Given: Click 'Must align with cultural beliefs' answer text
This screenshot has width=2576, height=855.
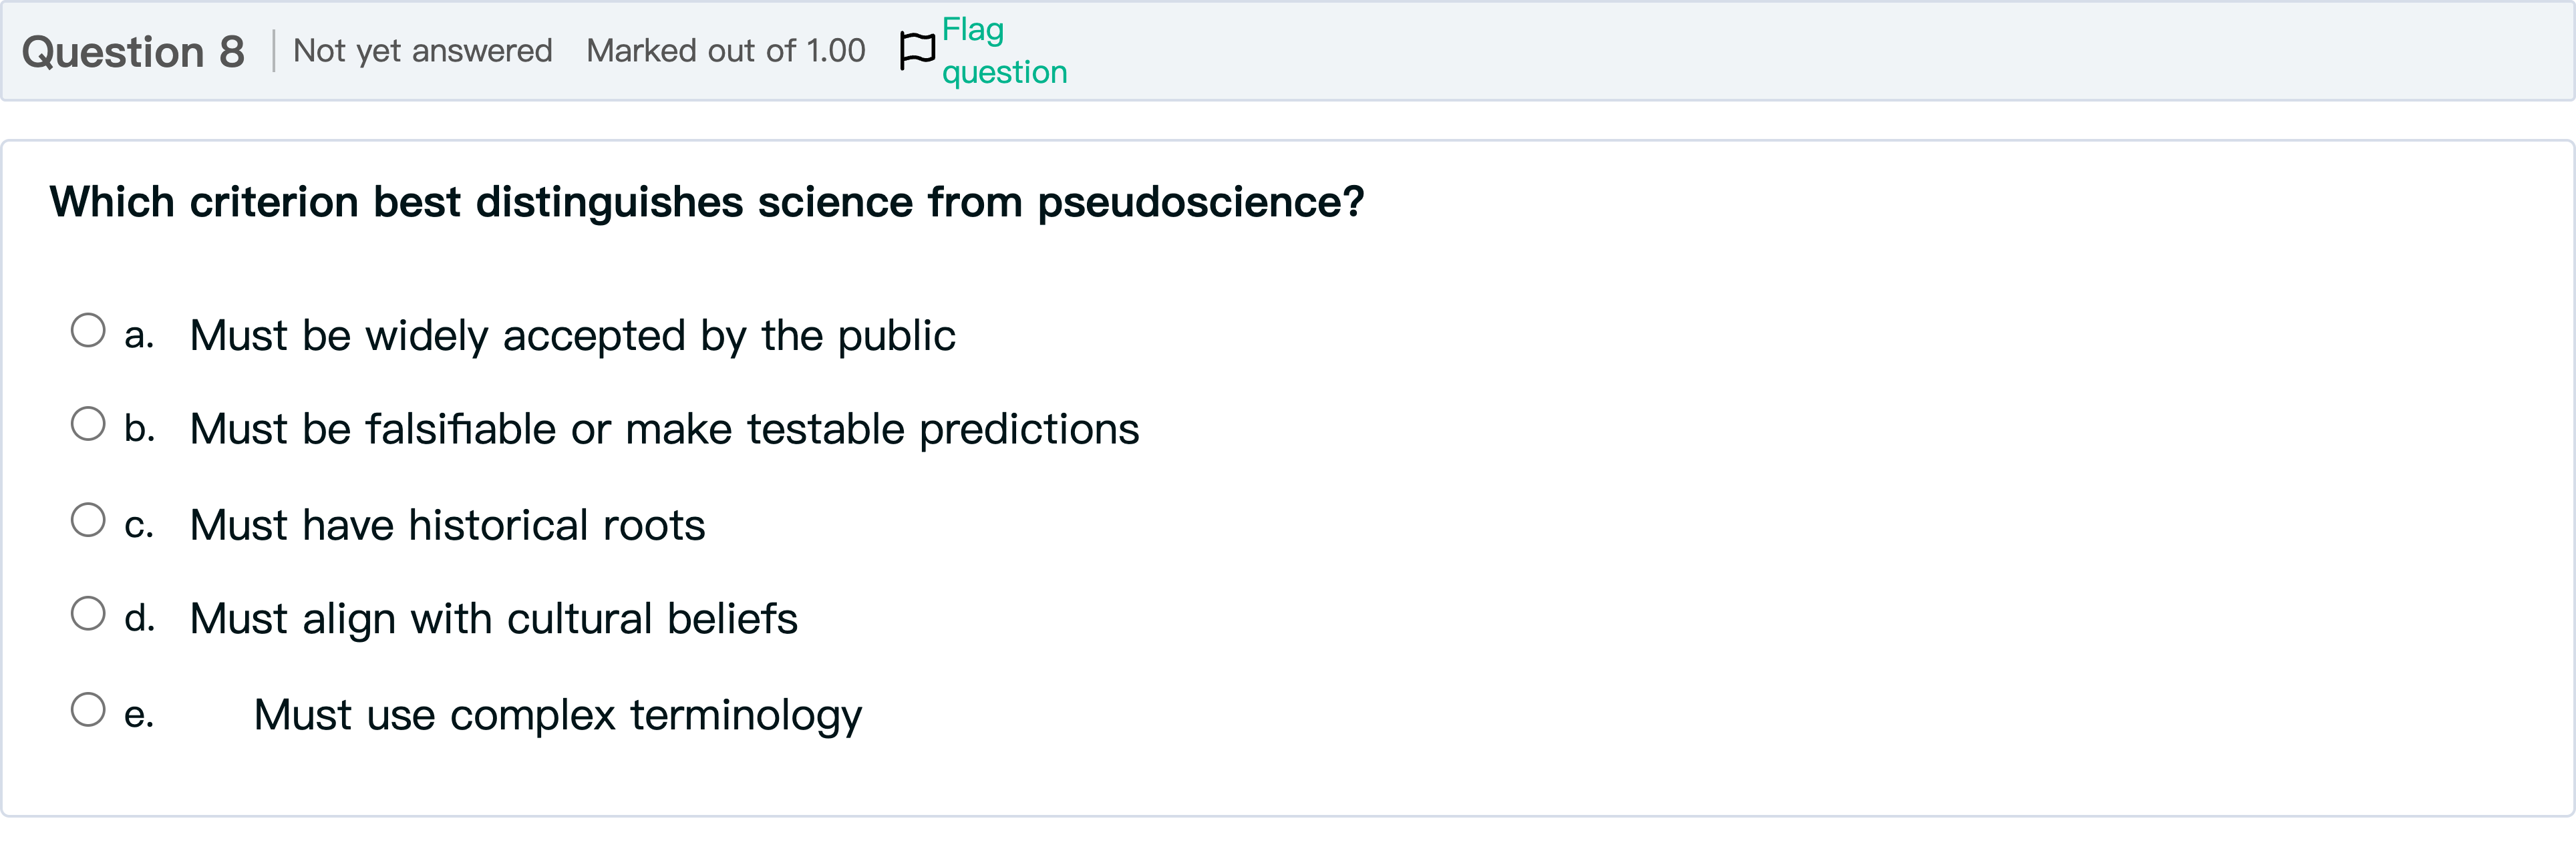Looking at the screenshot, I should (x=493, y=619).
